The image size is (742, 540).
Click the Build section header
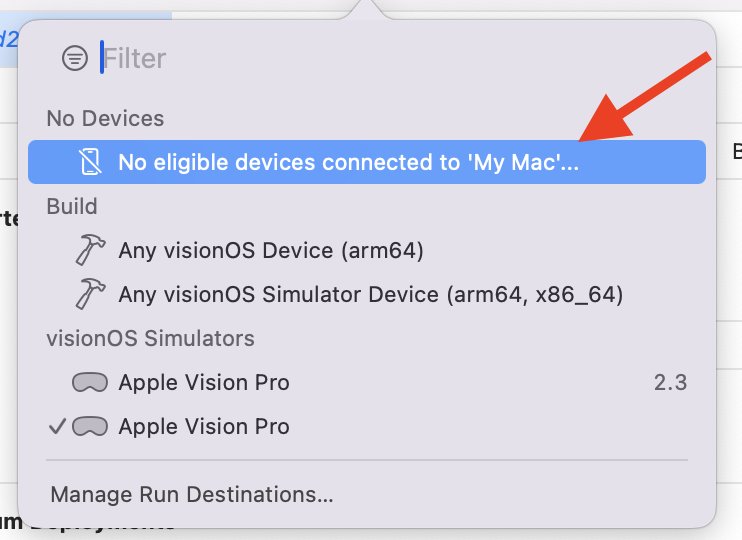72,206
